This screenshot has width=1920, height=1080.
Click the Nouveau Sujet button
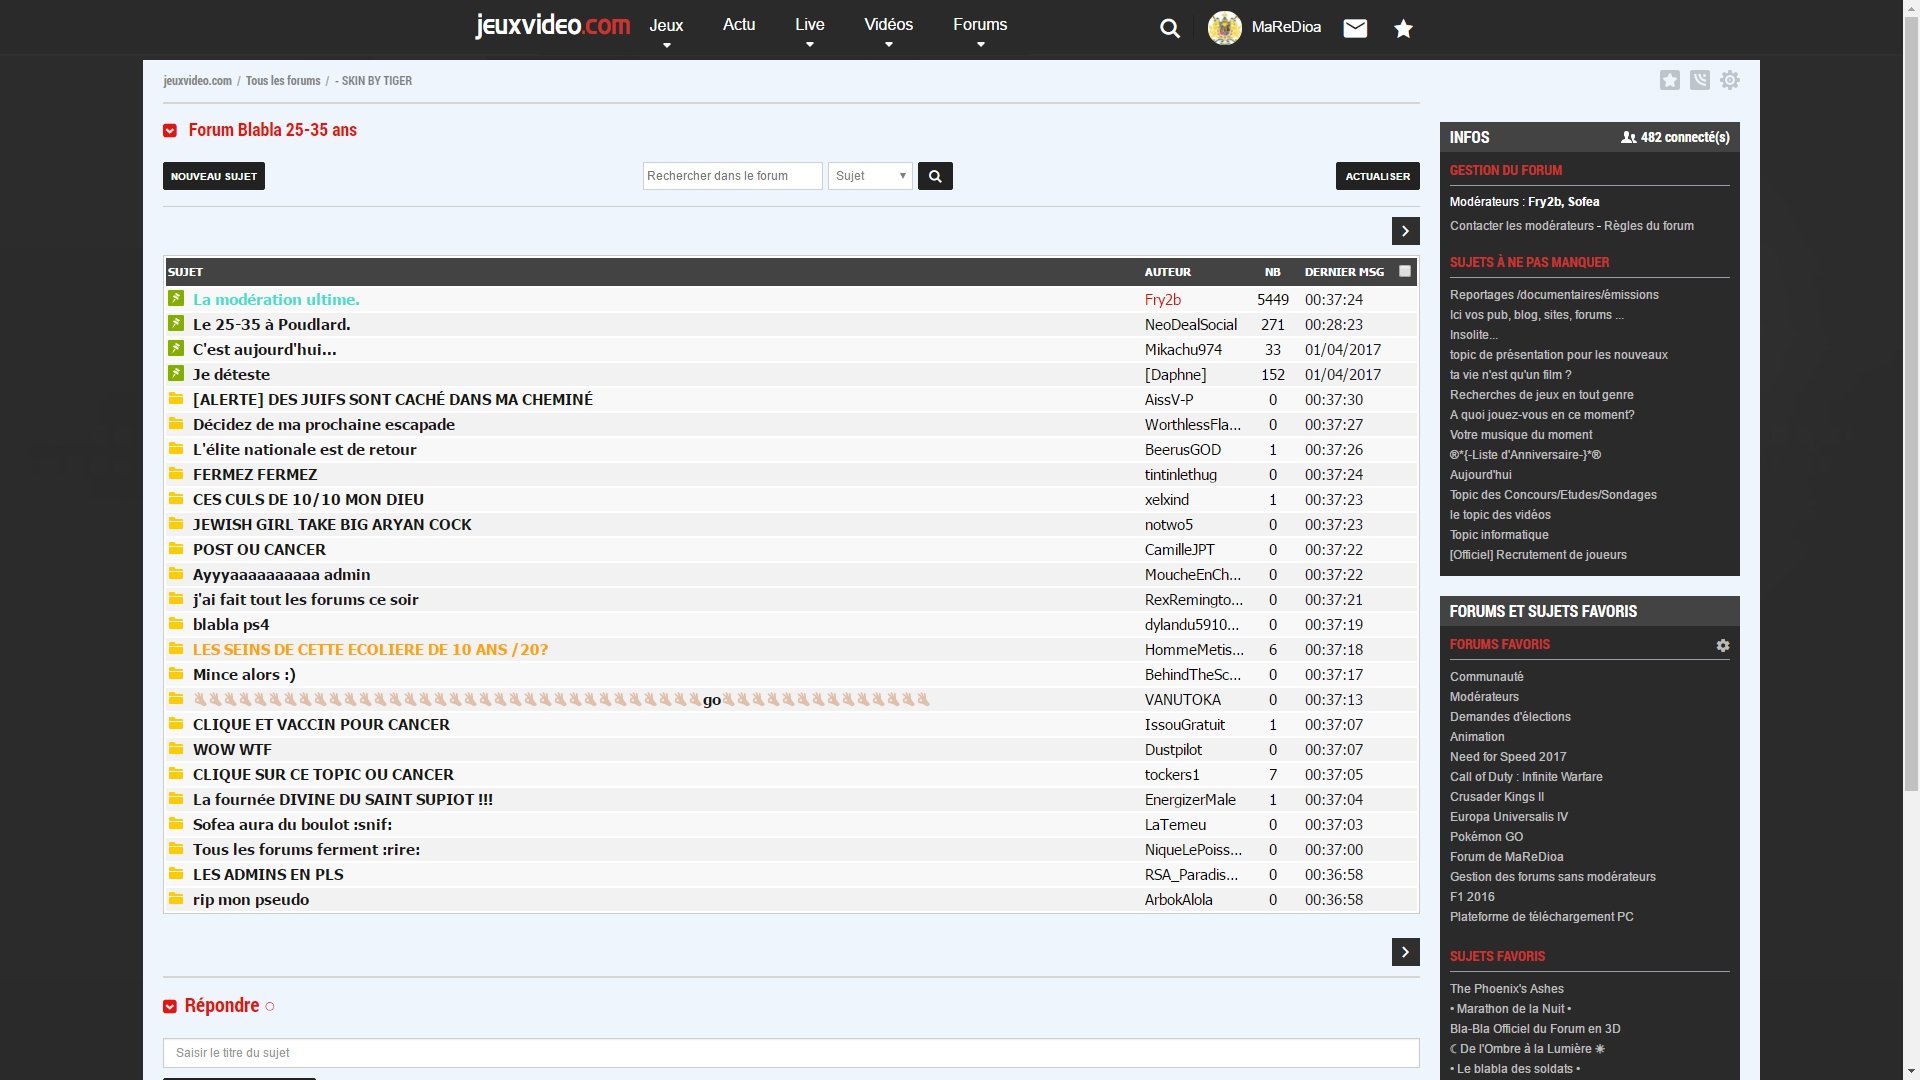214,176
